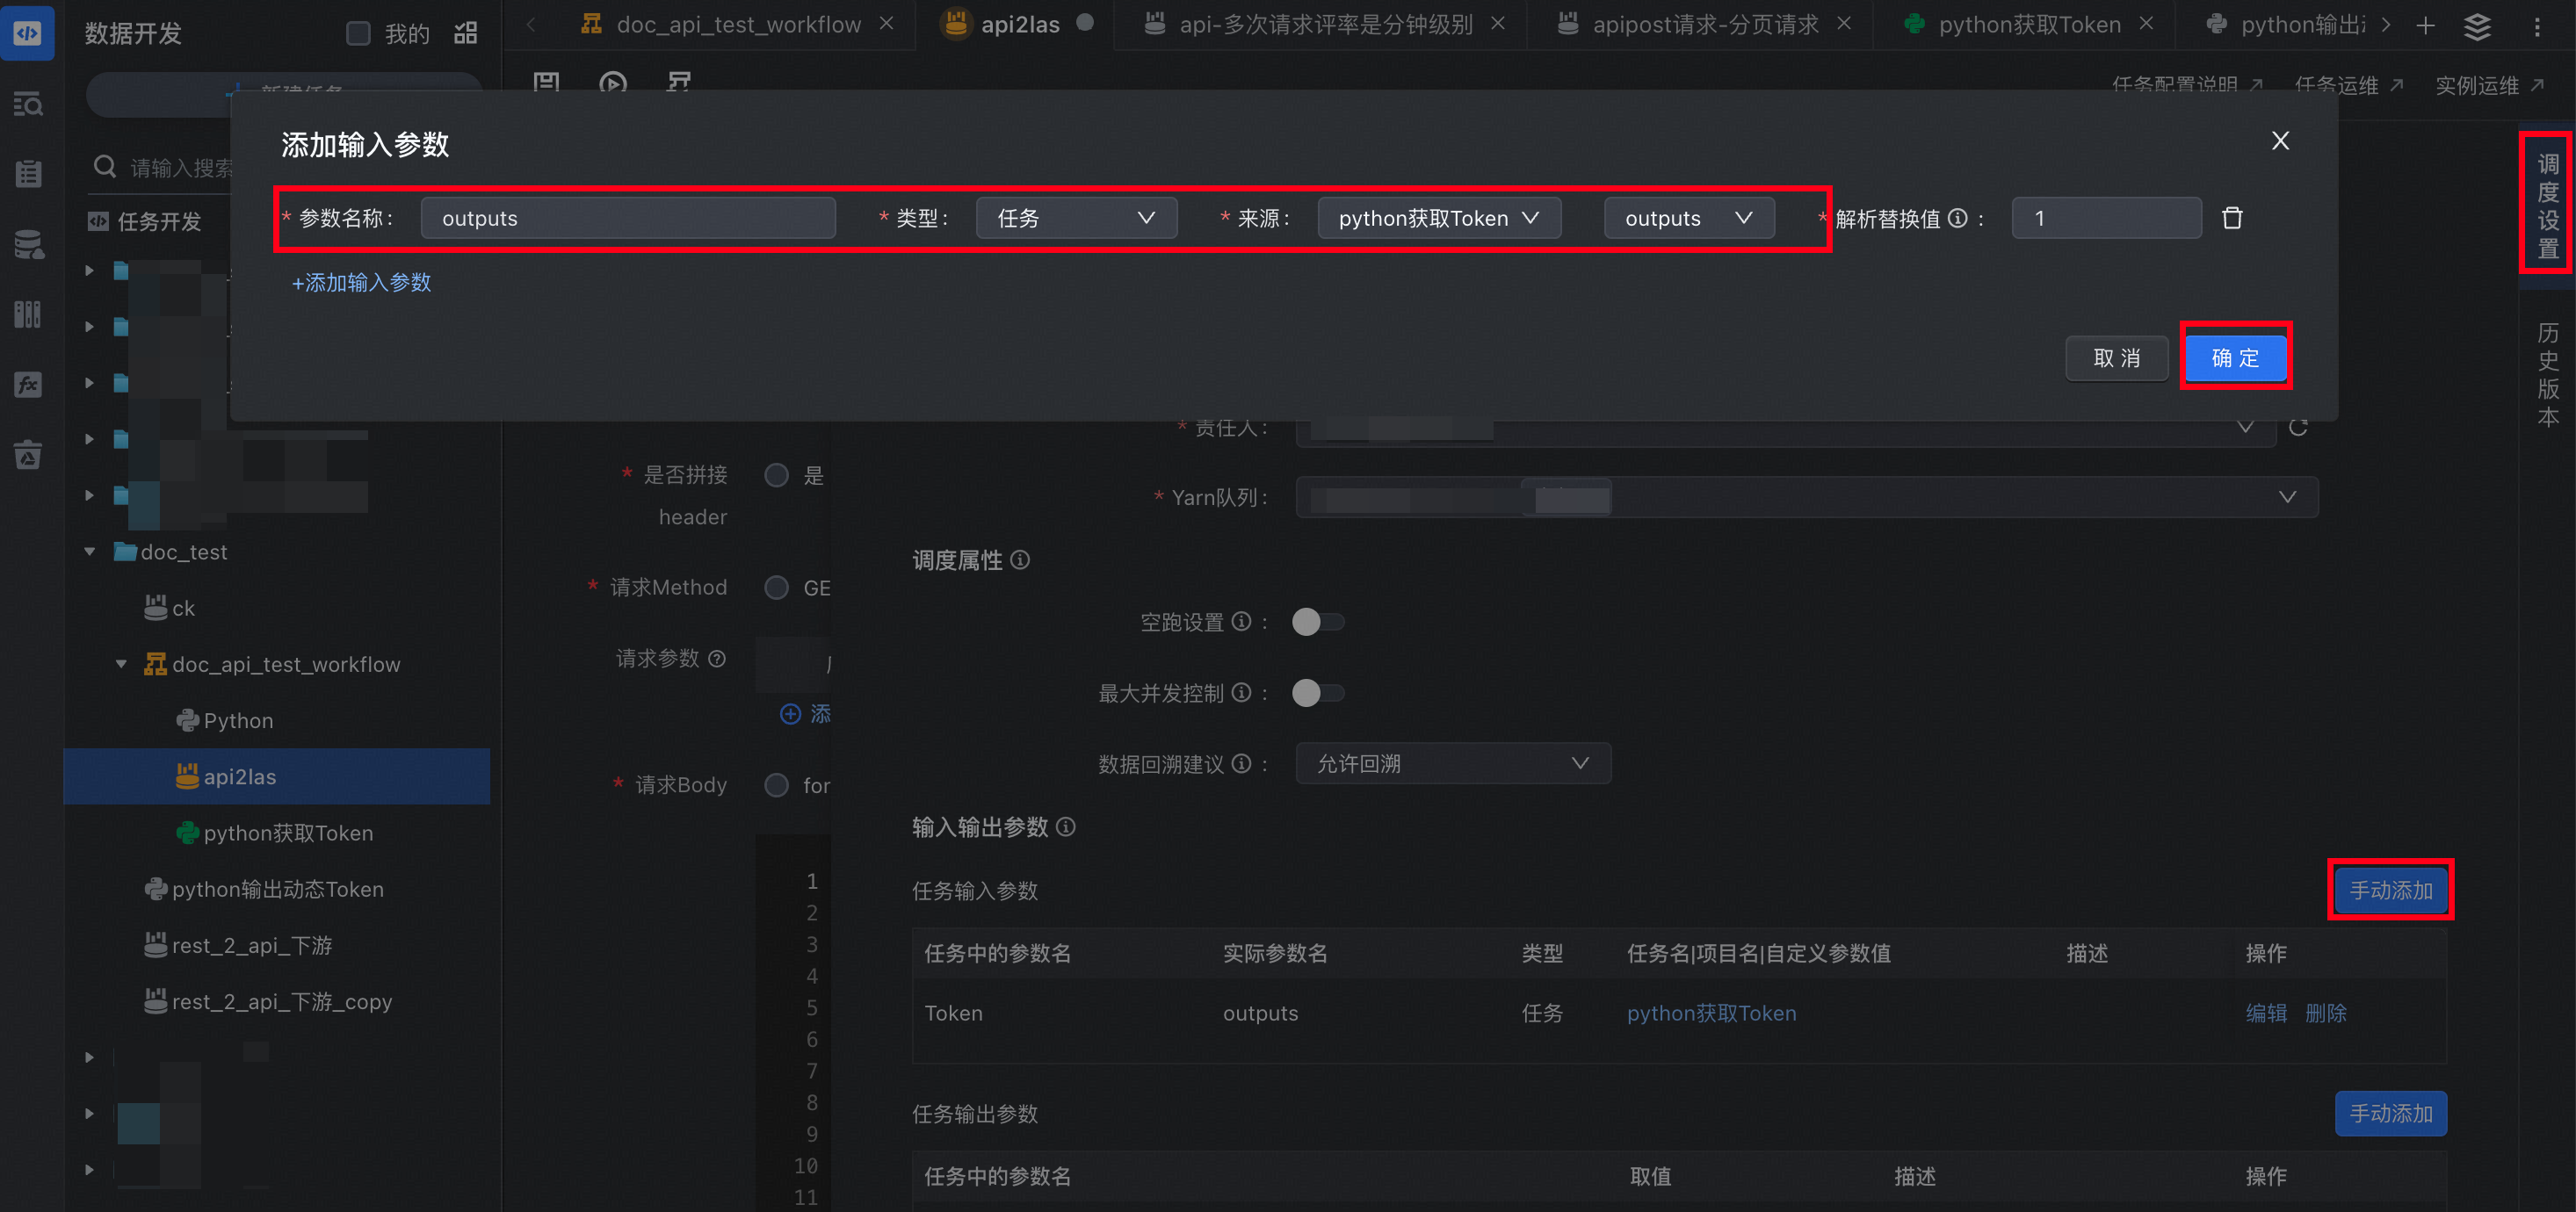The image size is (2576, 1212).
Task: Open the 类型 dropdown showing 任务
Action: [1075, 218]
